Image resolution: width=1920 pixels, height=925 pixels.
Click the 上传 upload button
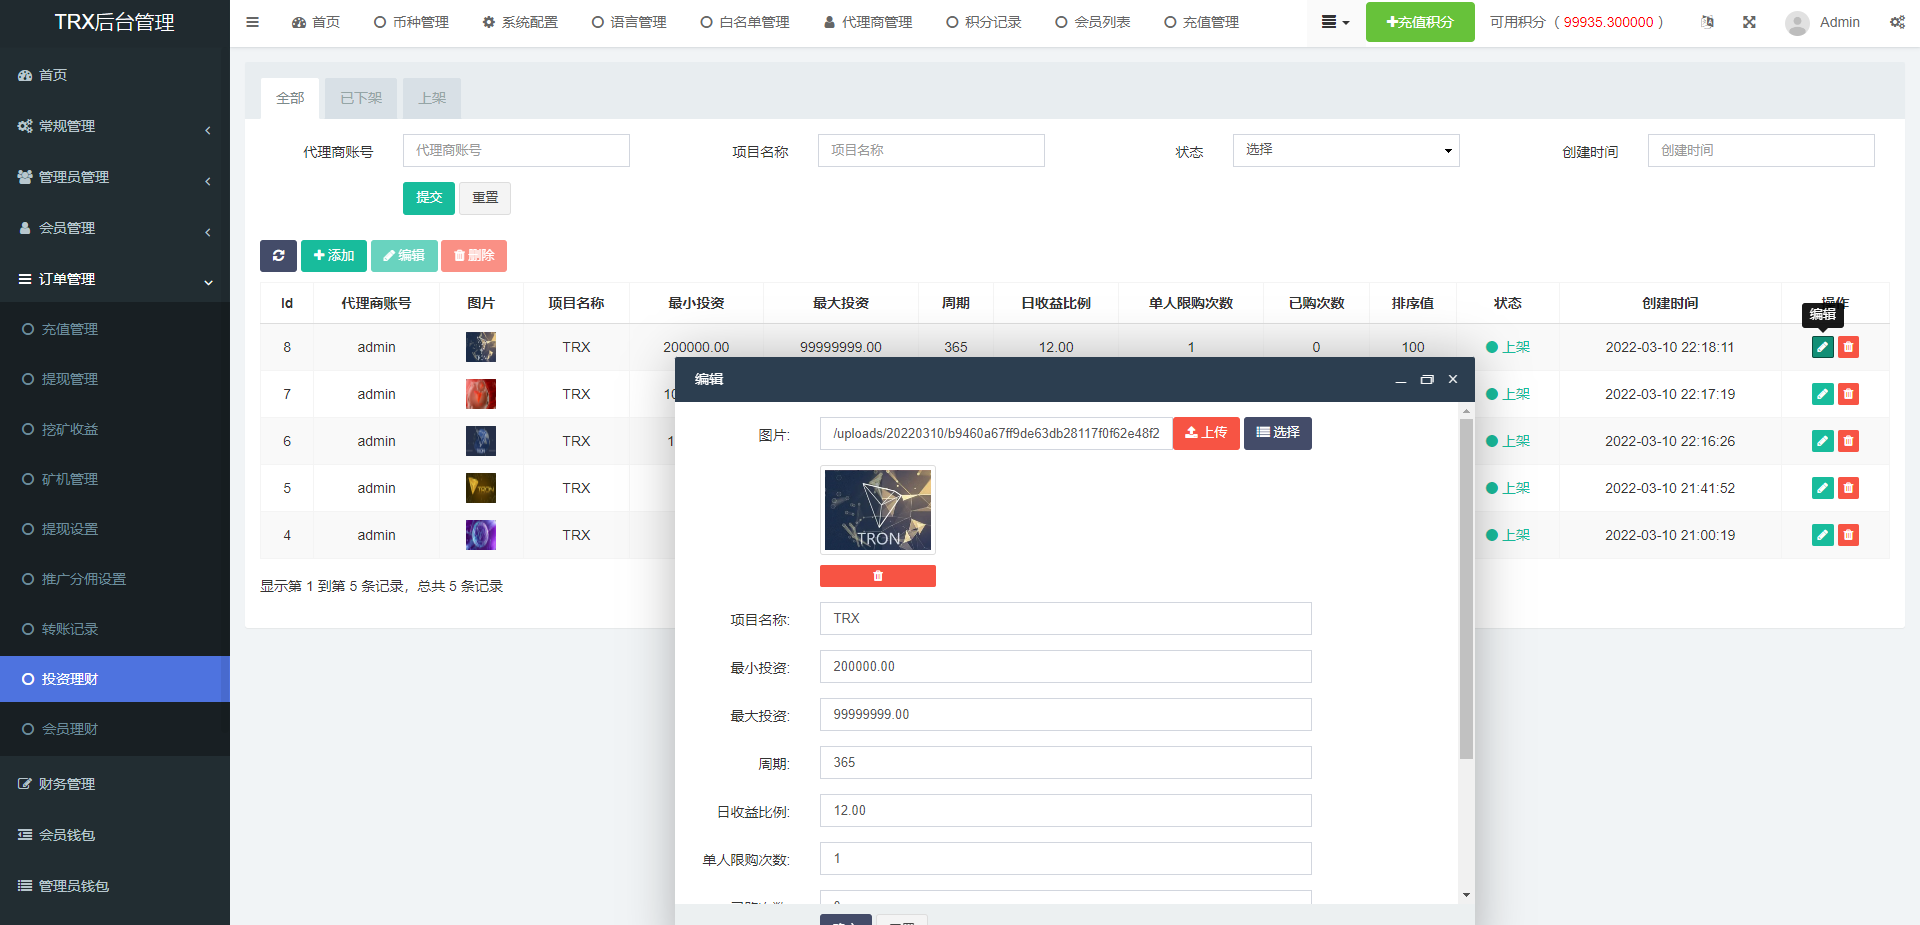pos(1205,433)
